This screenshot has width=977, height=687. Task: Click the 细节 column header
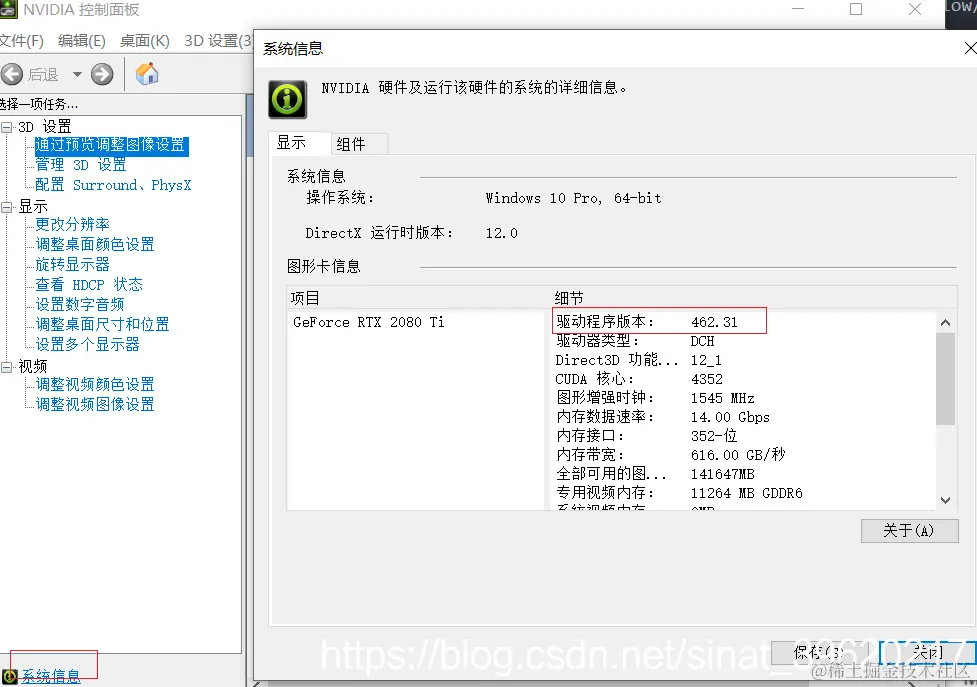click(x=754, y=298)
